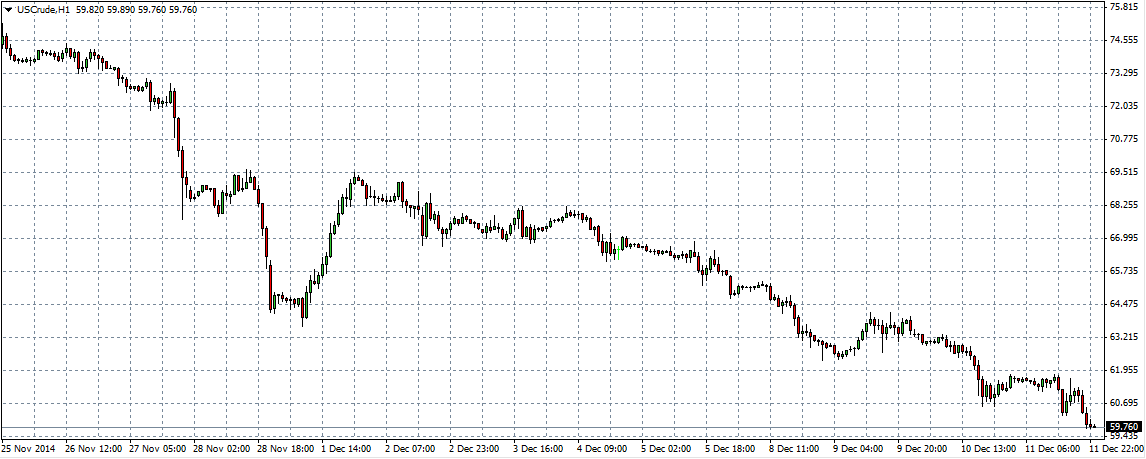Click the 28 Nov 18:00 time label
The height and width of the screenshot is (459, 1146).
pyautogui.click(x=286, y=448)
